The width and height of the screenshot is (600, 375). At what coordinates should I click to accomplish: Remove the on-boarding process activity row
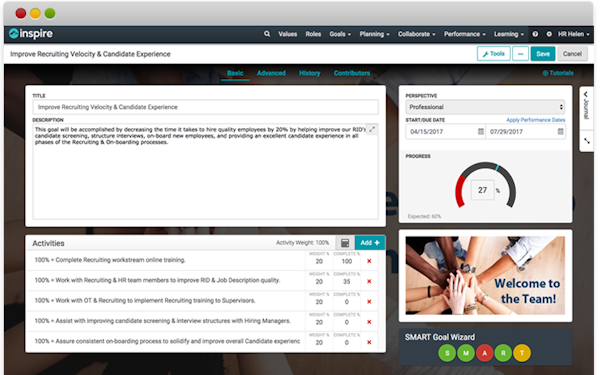pos(369,342)
